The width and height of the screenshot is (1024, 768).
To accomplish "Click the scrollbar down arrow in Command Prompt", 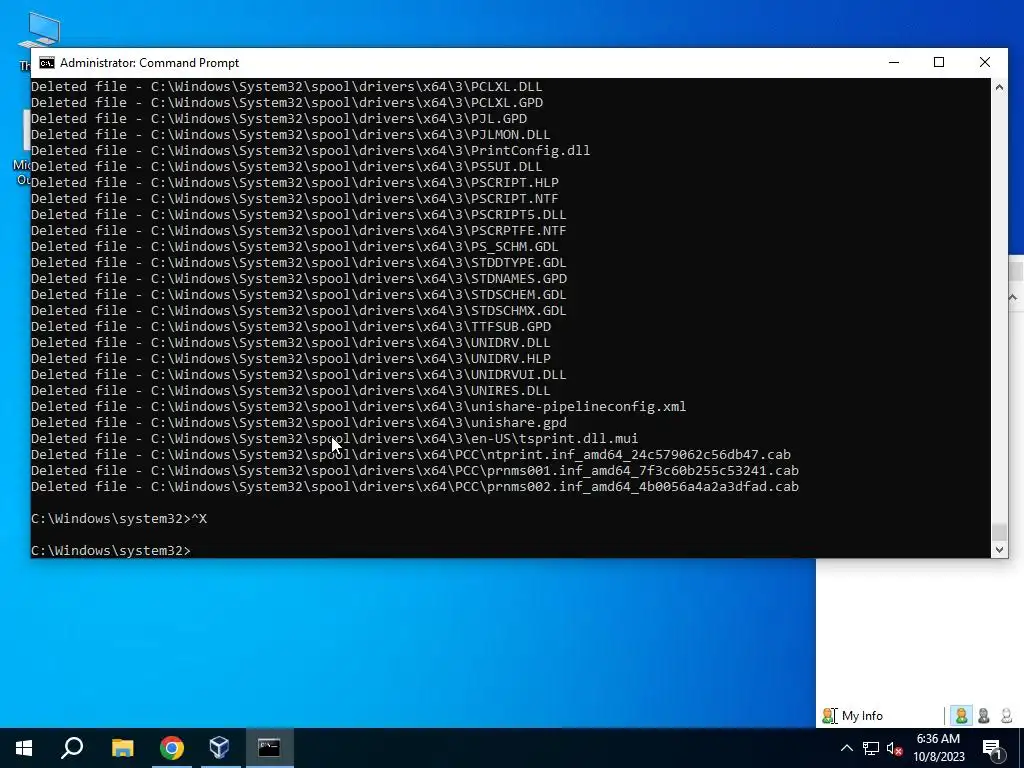I will tap(999, 550).
